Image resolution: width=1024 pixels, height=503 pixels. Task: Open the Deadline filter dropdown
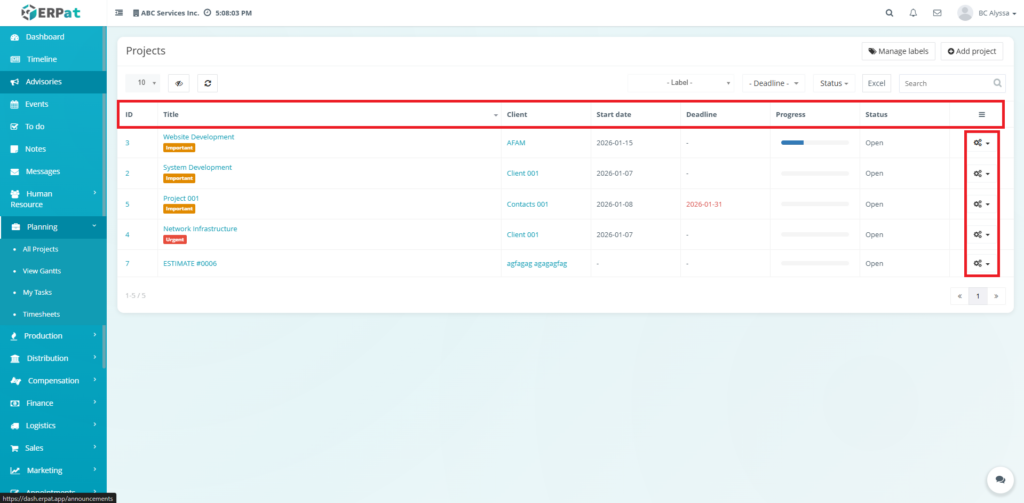[x=774, y=83]
